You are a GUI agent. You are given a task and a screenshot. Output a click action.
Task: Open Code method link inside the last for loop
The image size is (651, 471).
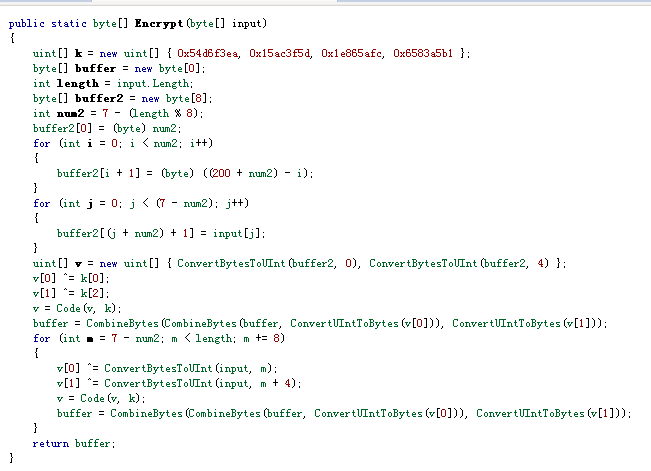[92, 398]
